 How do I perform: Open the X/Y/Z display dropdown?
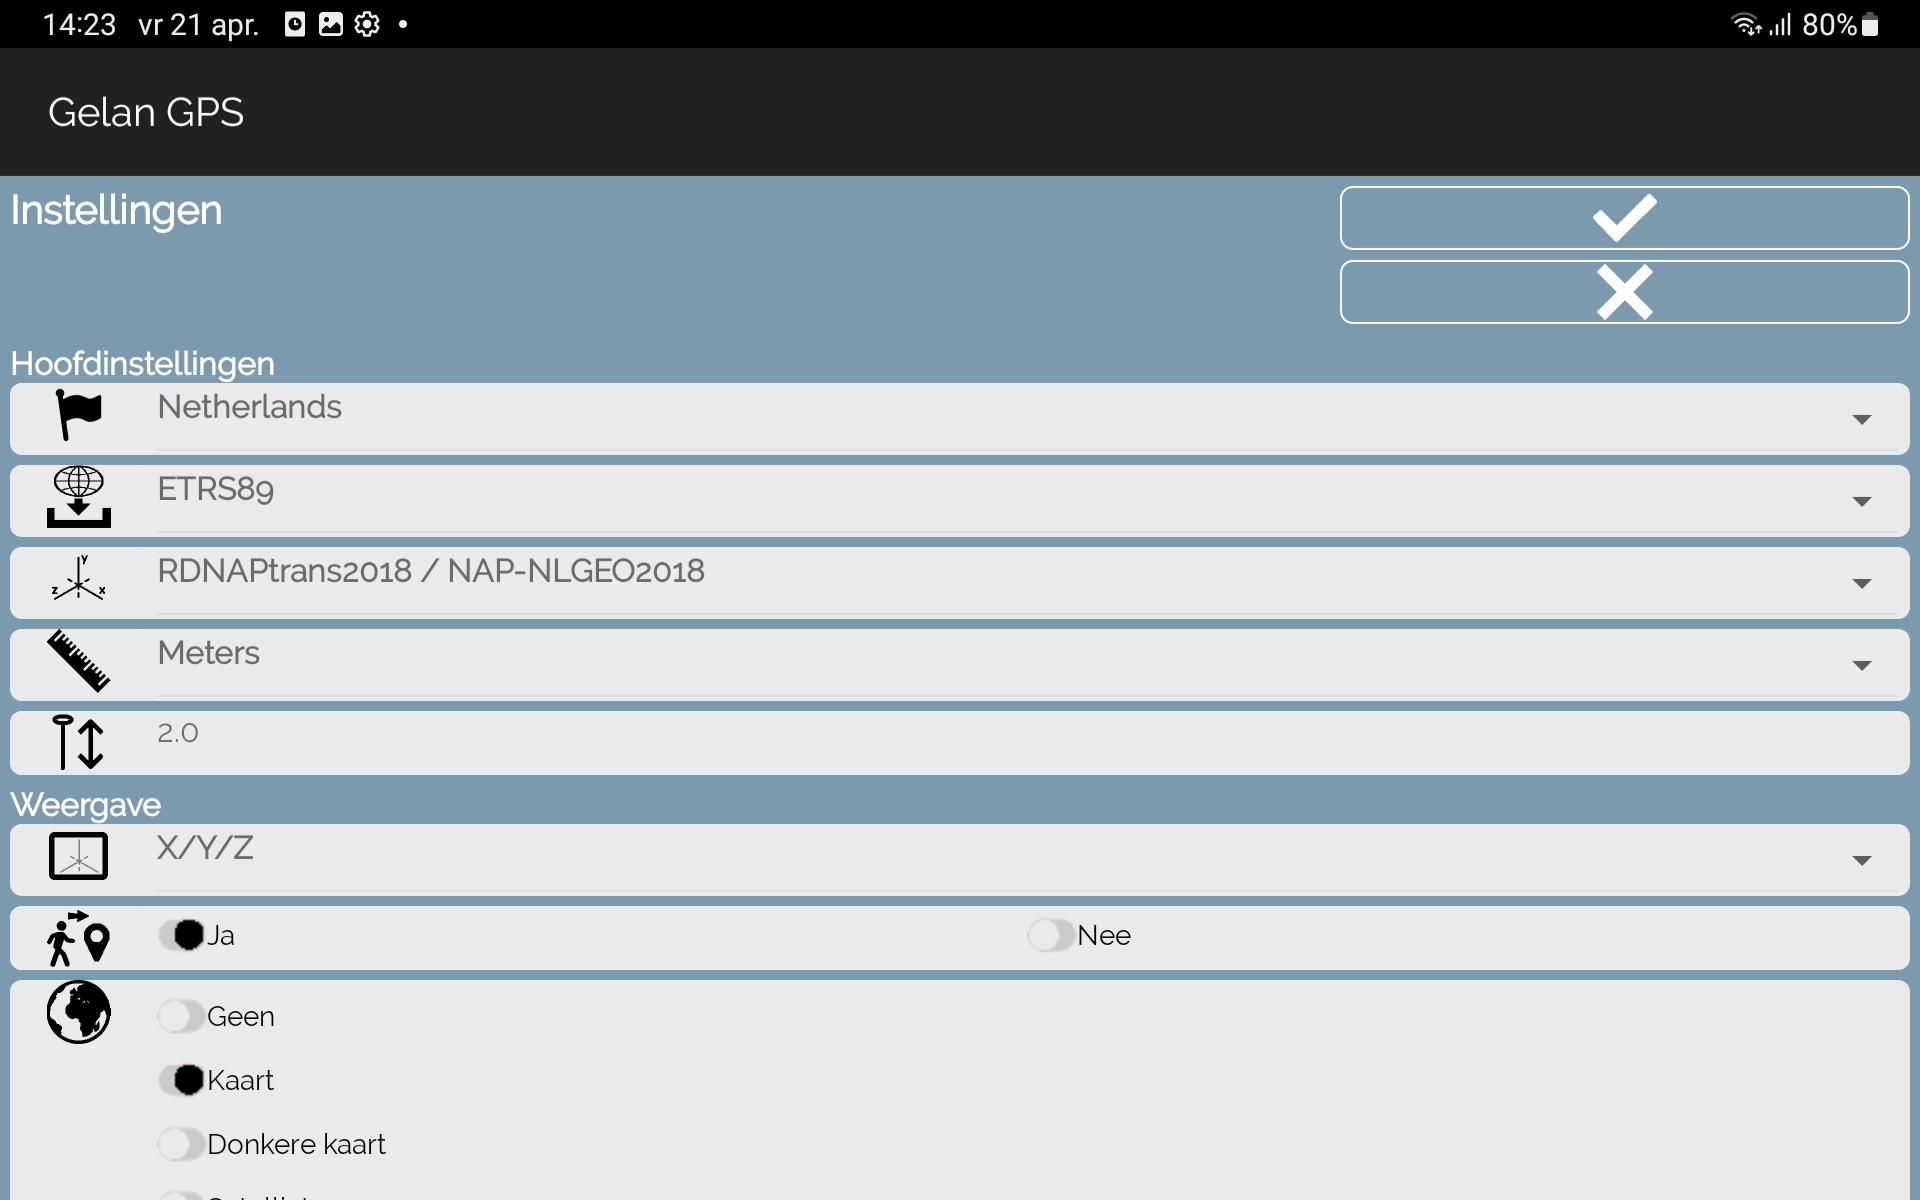coord(1029,859)
